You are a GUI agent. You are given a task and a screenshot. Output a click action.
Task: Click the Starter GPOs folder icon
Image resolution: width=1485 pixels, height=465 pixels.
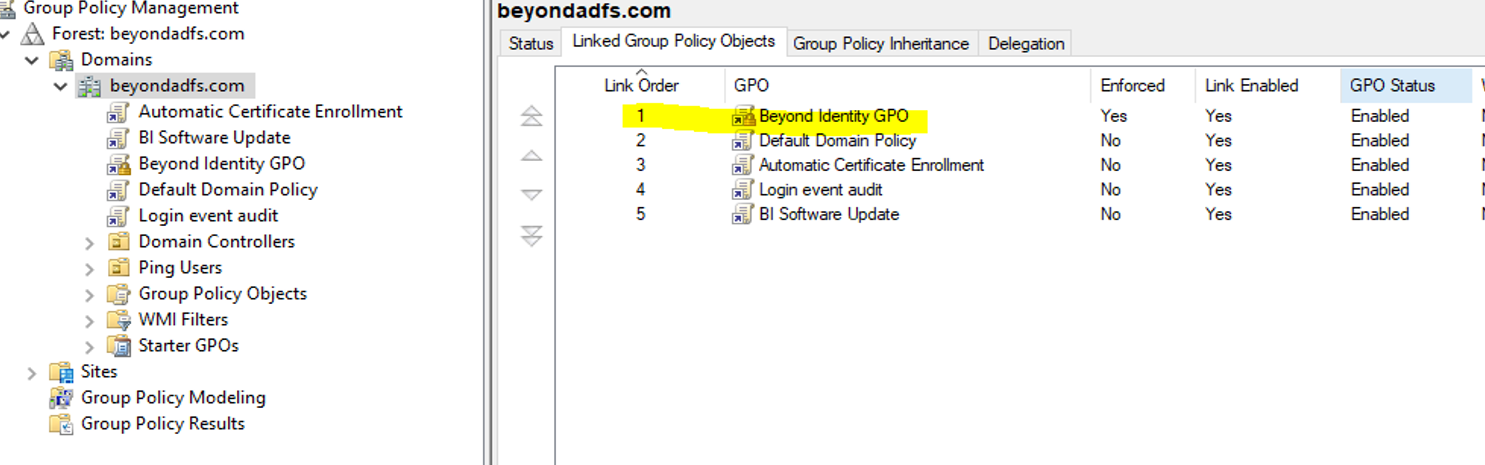(119, 345)
